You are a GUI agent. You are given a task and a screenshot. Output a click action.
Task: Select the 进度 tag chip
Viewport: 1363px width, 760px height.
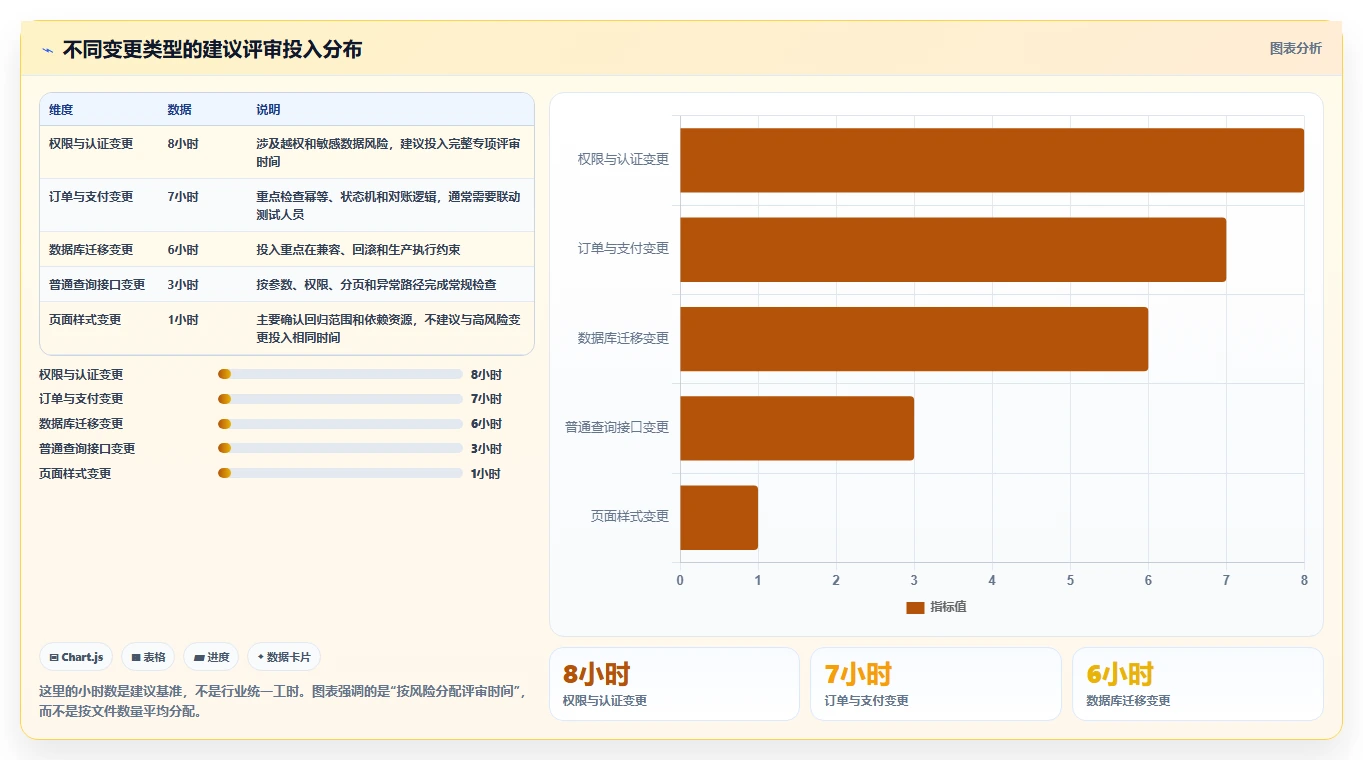click(212, 657)
